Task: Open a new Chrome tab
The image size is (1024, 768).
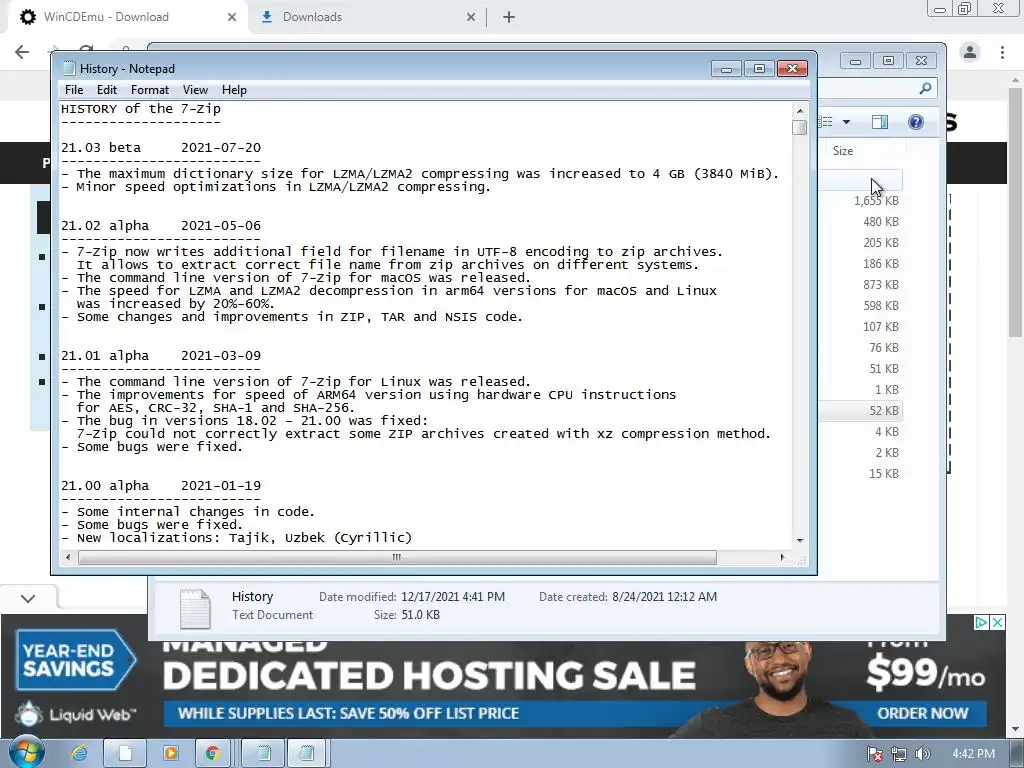Action: point(509,17)
